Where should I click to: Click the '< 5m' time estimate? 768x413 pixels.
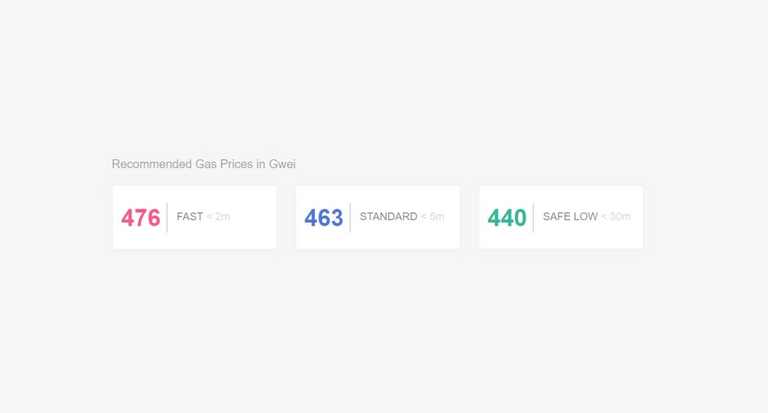click(432, 217)
